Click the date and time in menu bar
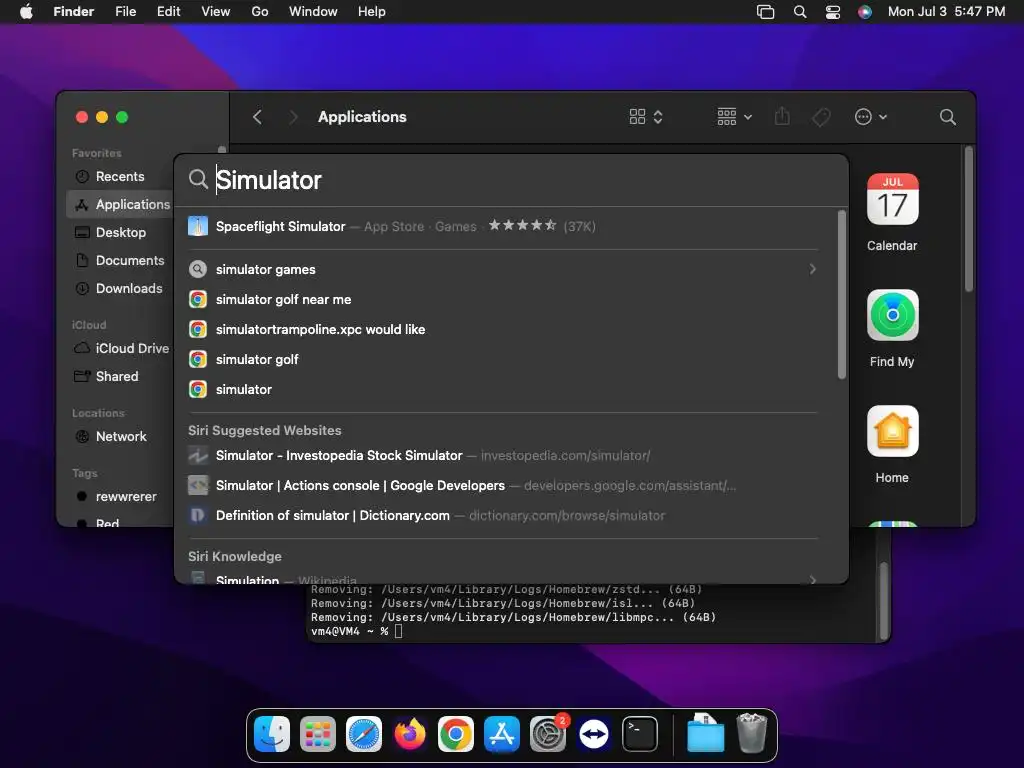Viewport: 1024px width, 768px height. pos(946,12)
